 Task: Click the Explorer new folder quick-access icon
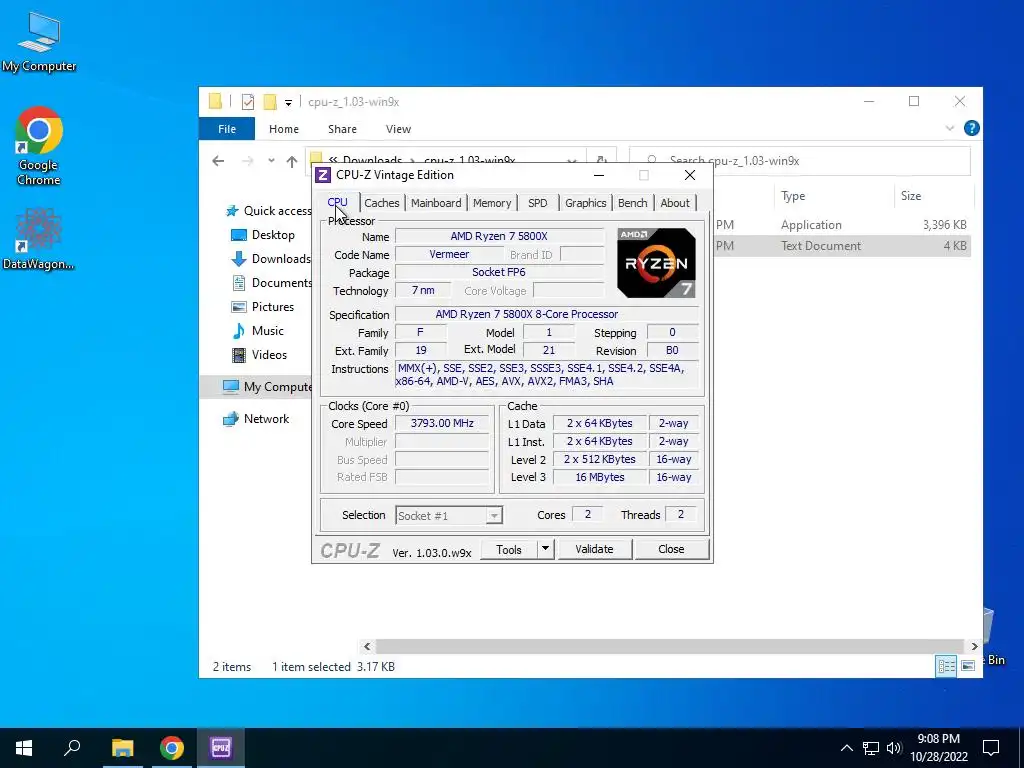pos(269,102)
